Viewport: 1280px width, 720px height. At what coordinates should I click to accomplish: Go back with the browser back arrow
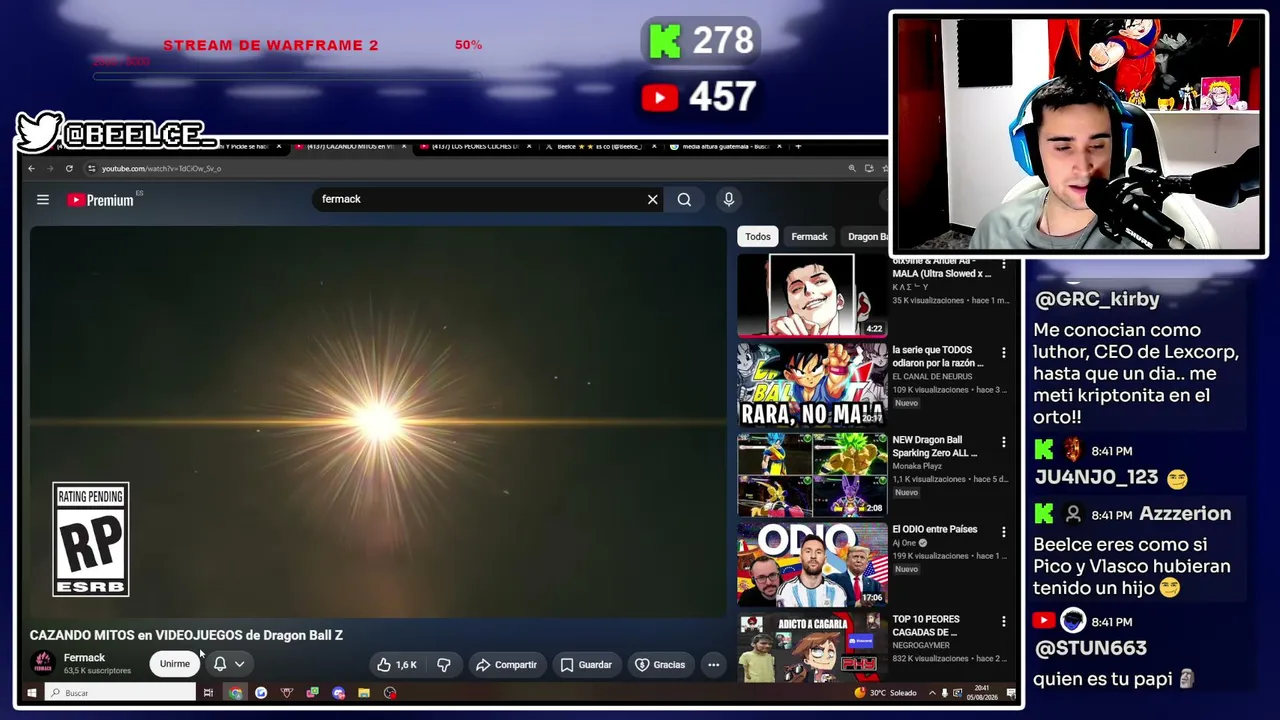point(31,168)
